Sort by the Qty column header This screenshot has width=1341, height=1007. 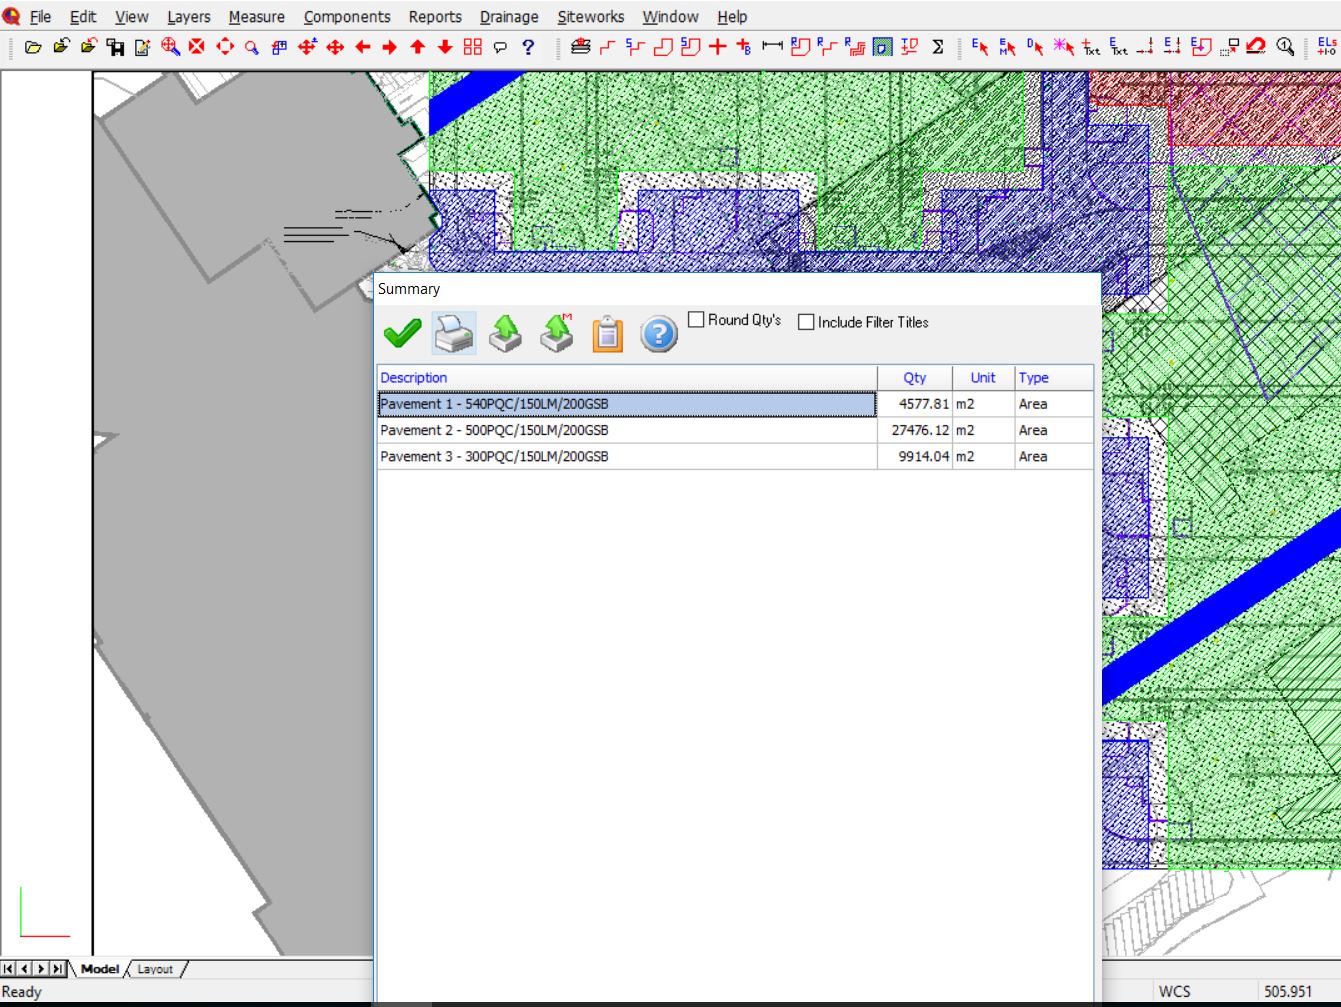914,378
